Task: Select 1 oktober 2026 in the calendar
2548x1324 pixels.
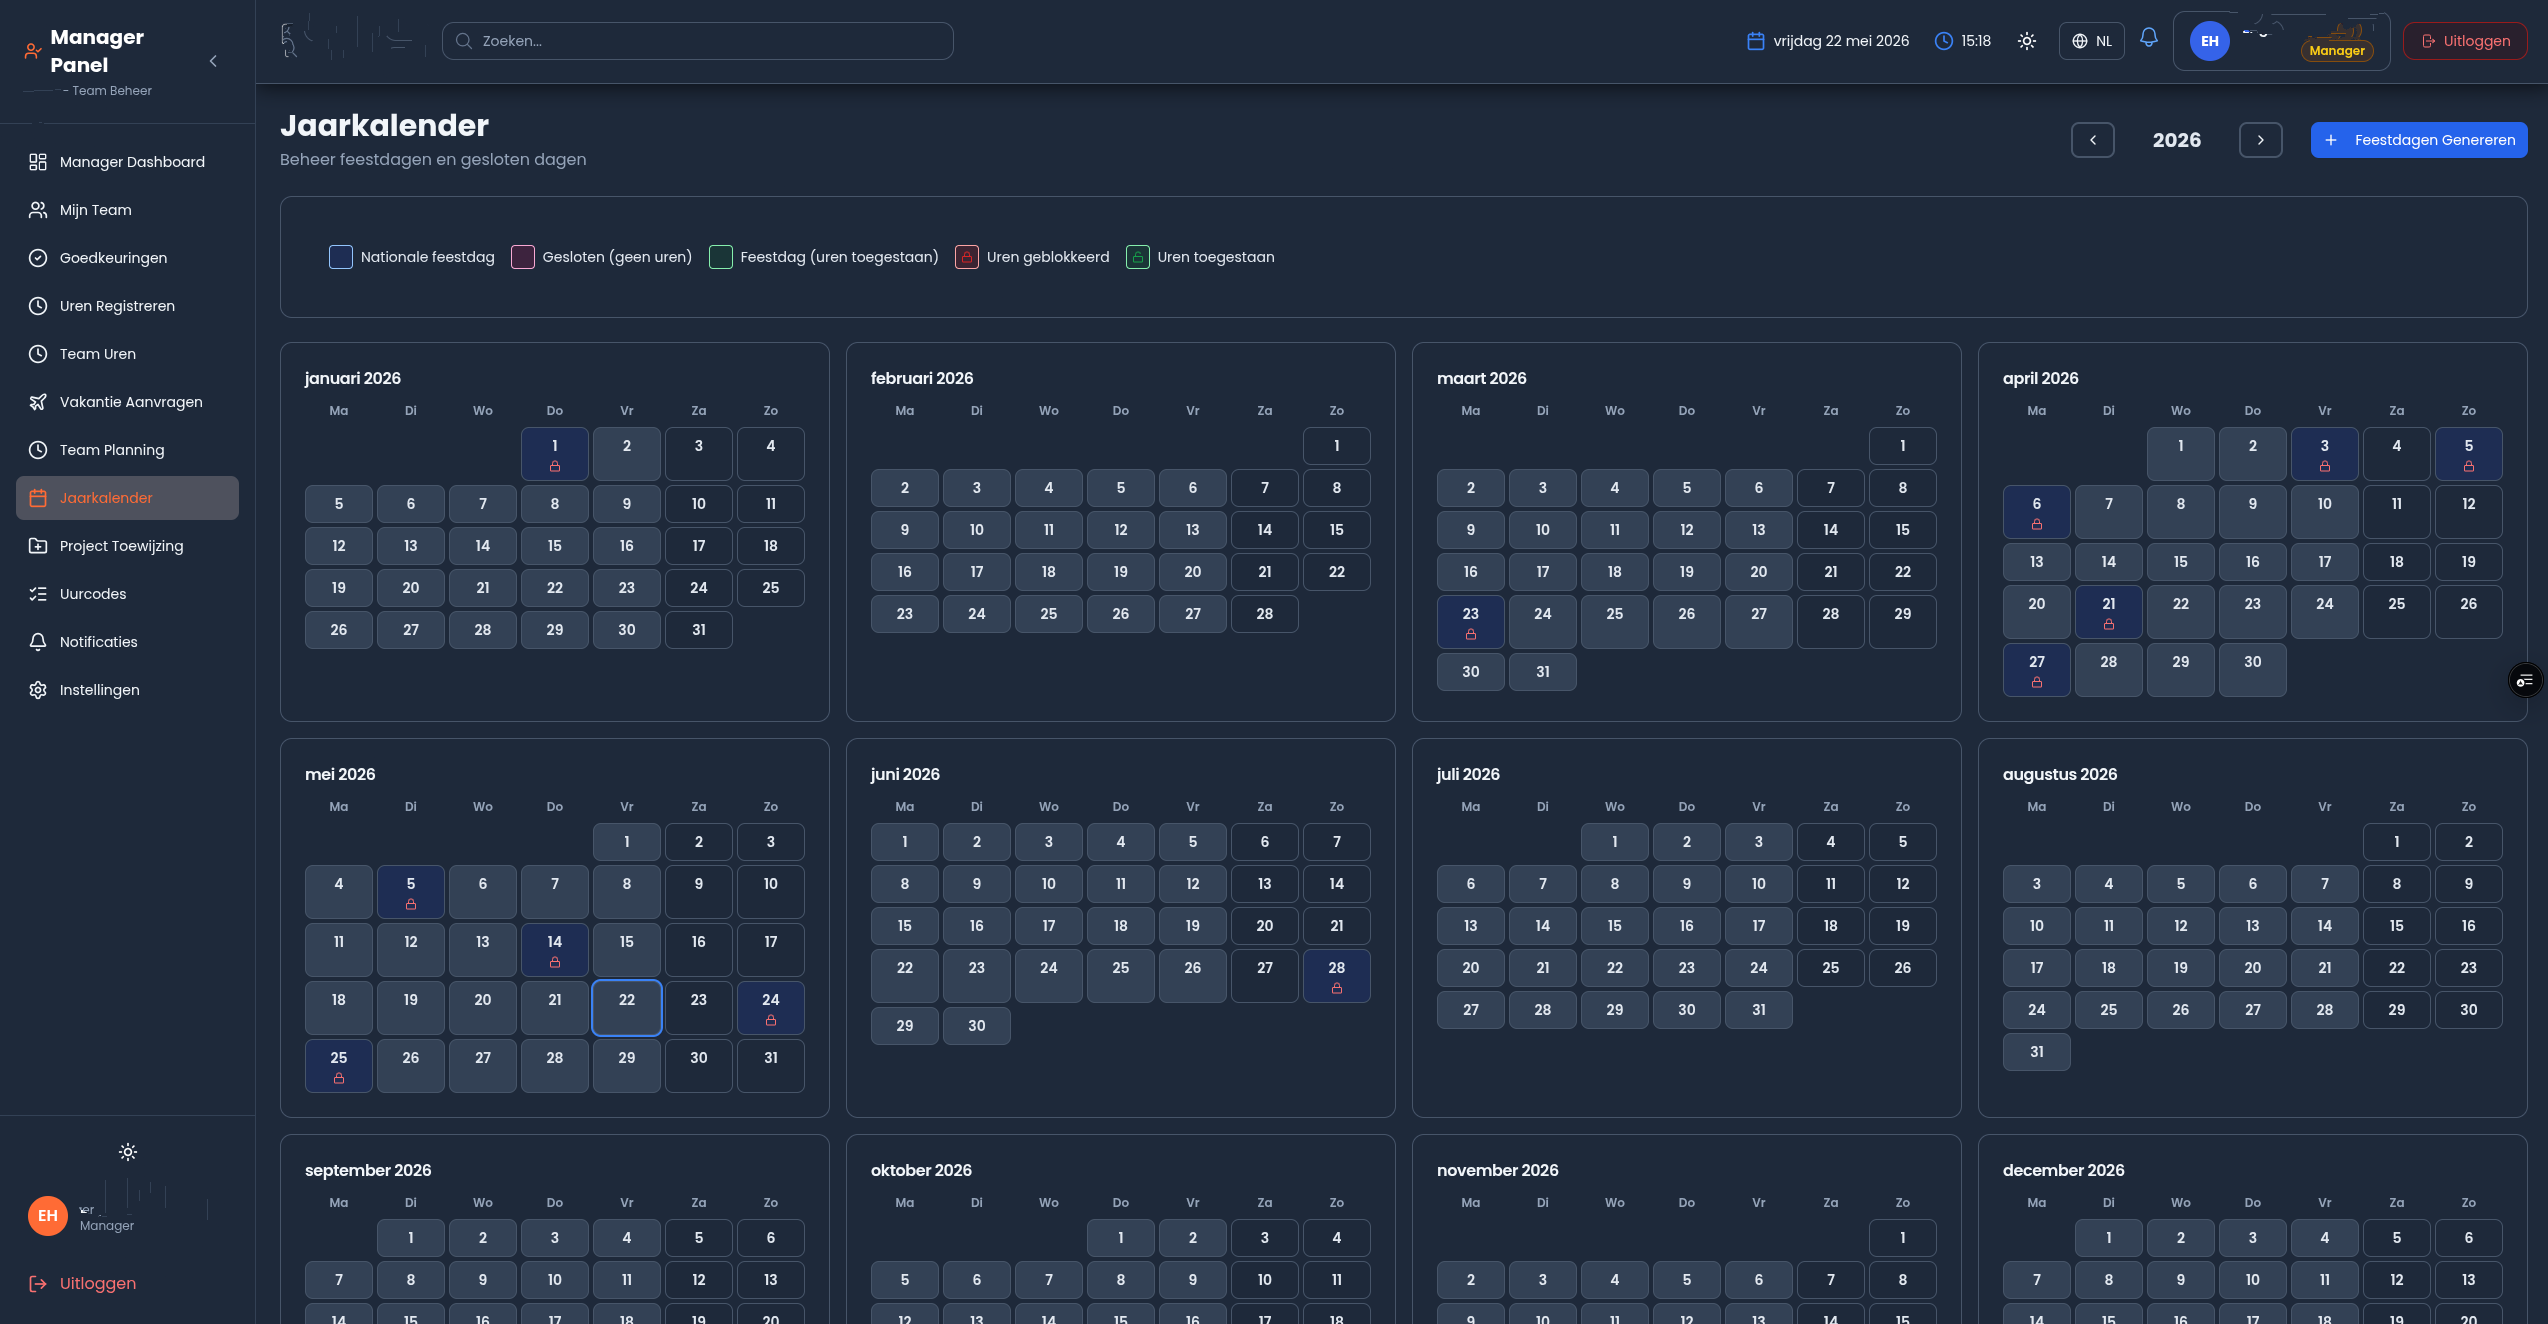Action: [x=1121, y=1238]
